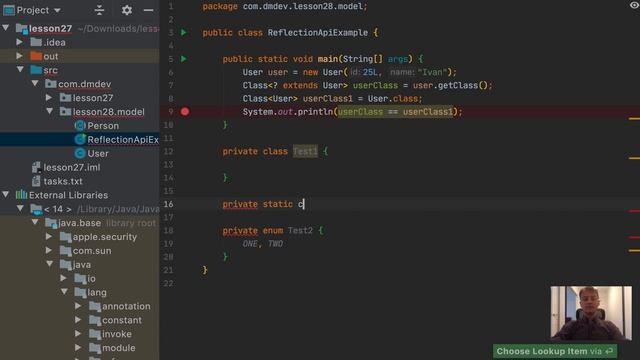
Task: Open the lesson27.iml file
Action: click(x=72, y=167)
